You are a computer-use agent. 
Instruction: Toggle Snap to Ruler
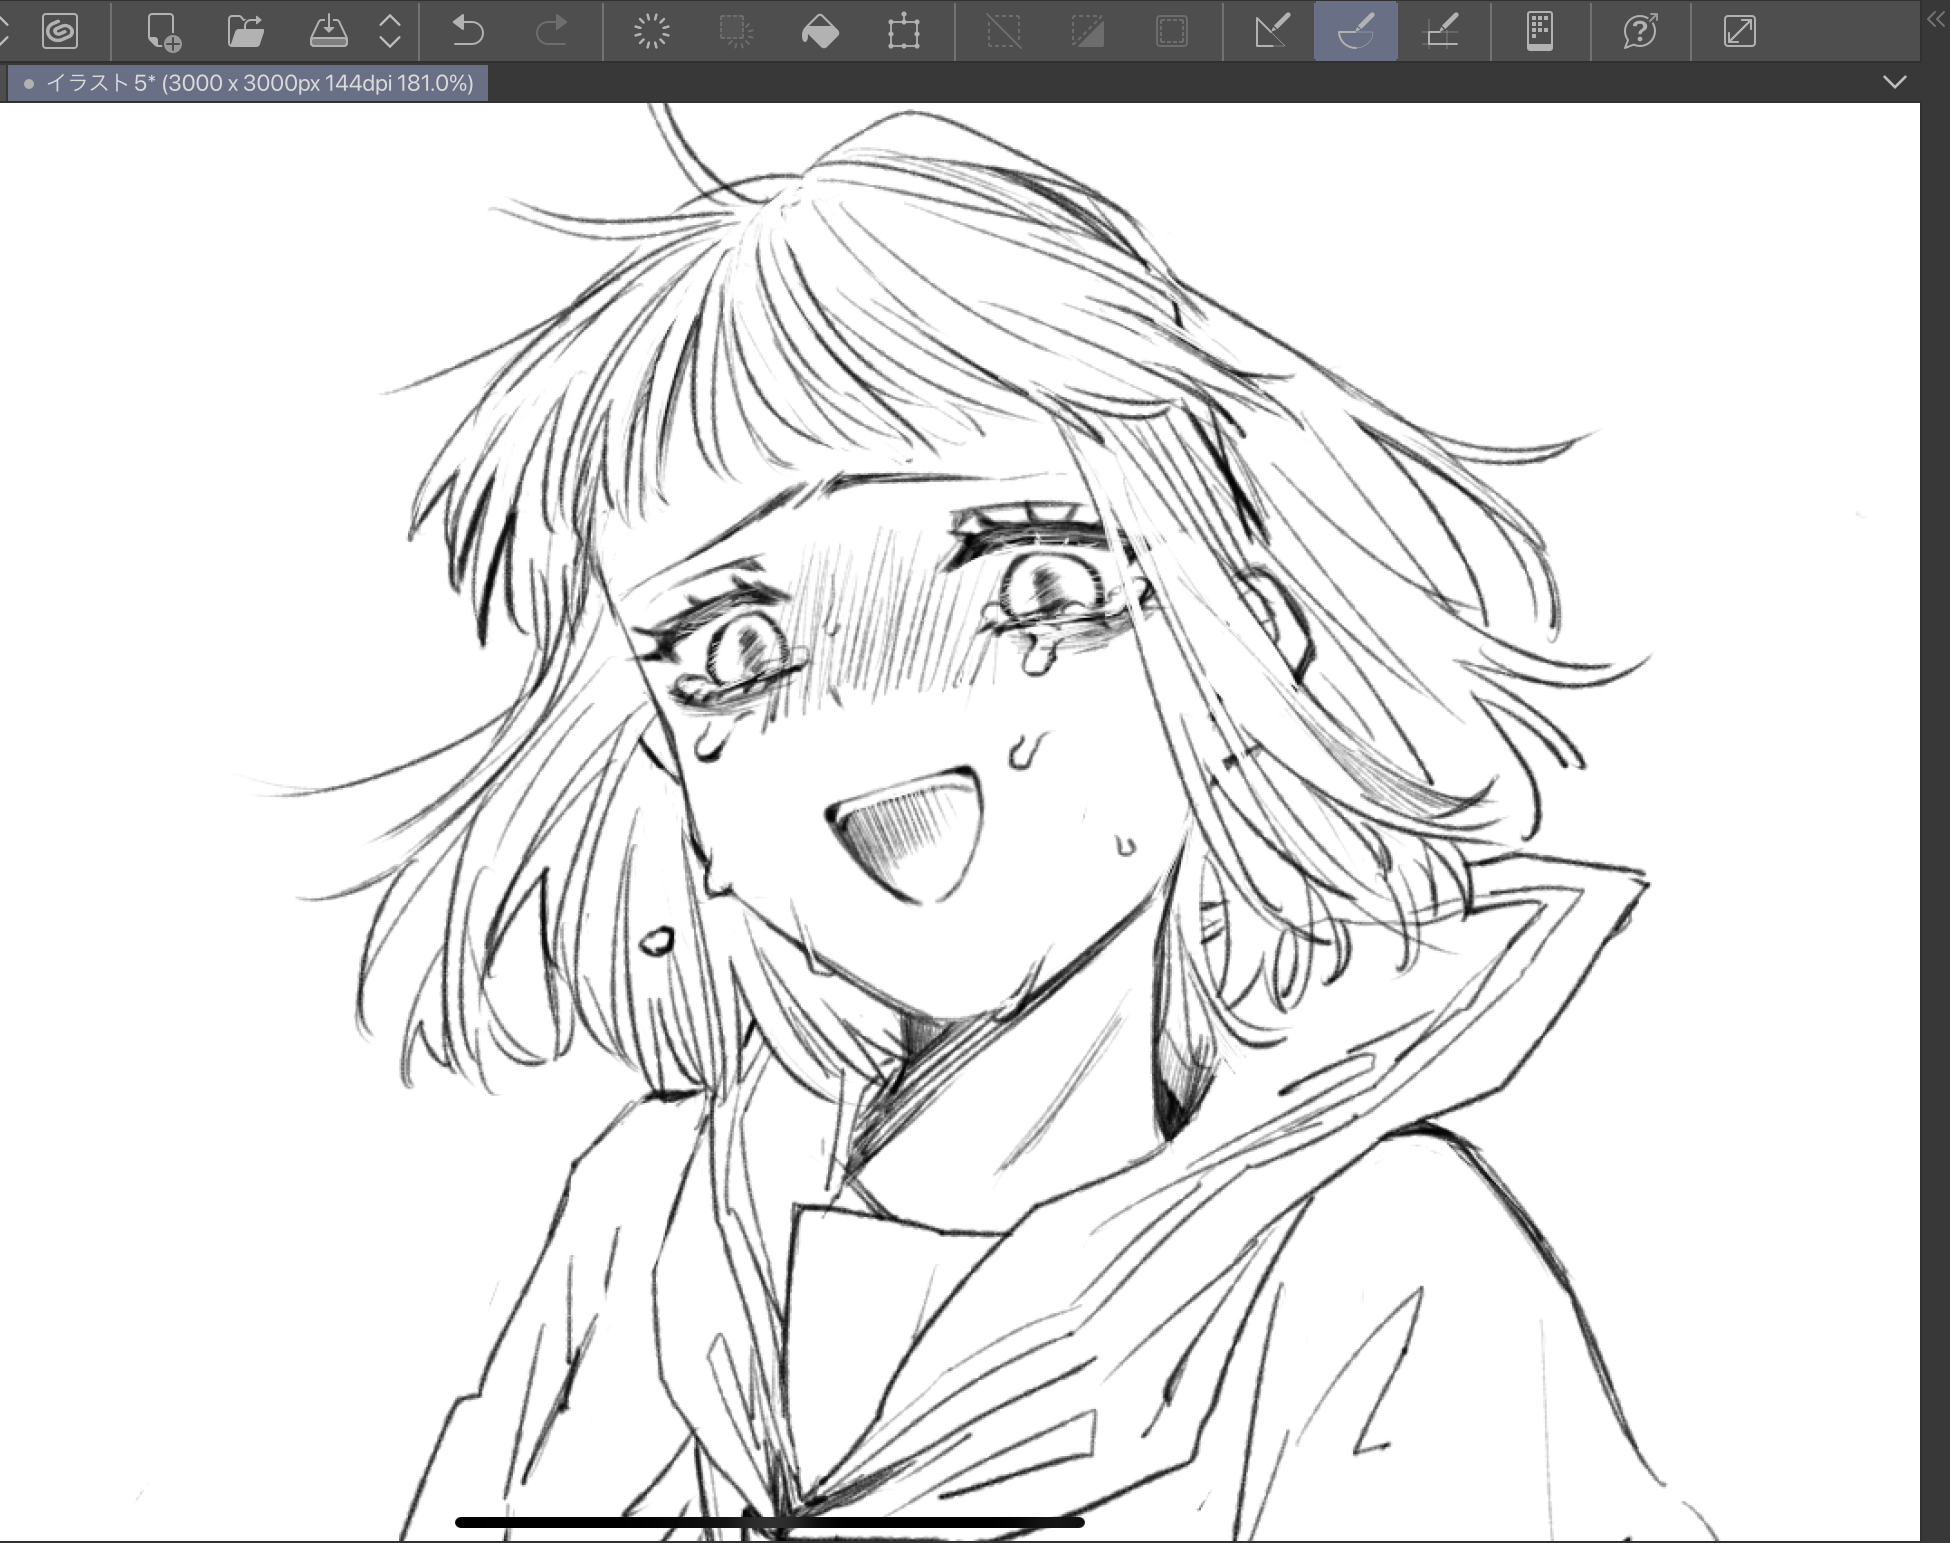click(x=1271, y=31)
